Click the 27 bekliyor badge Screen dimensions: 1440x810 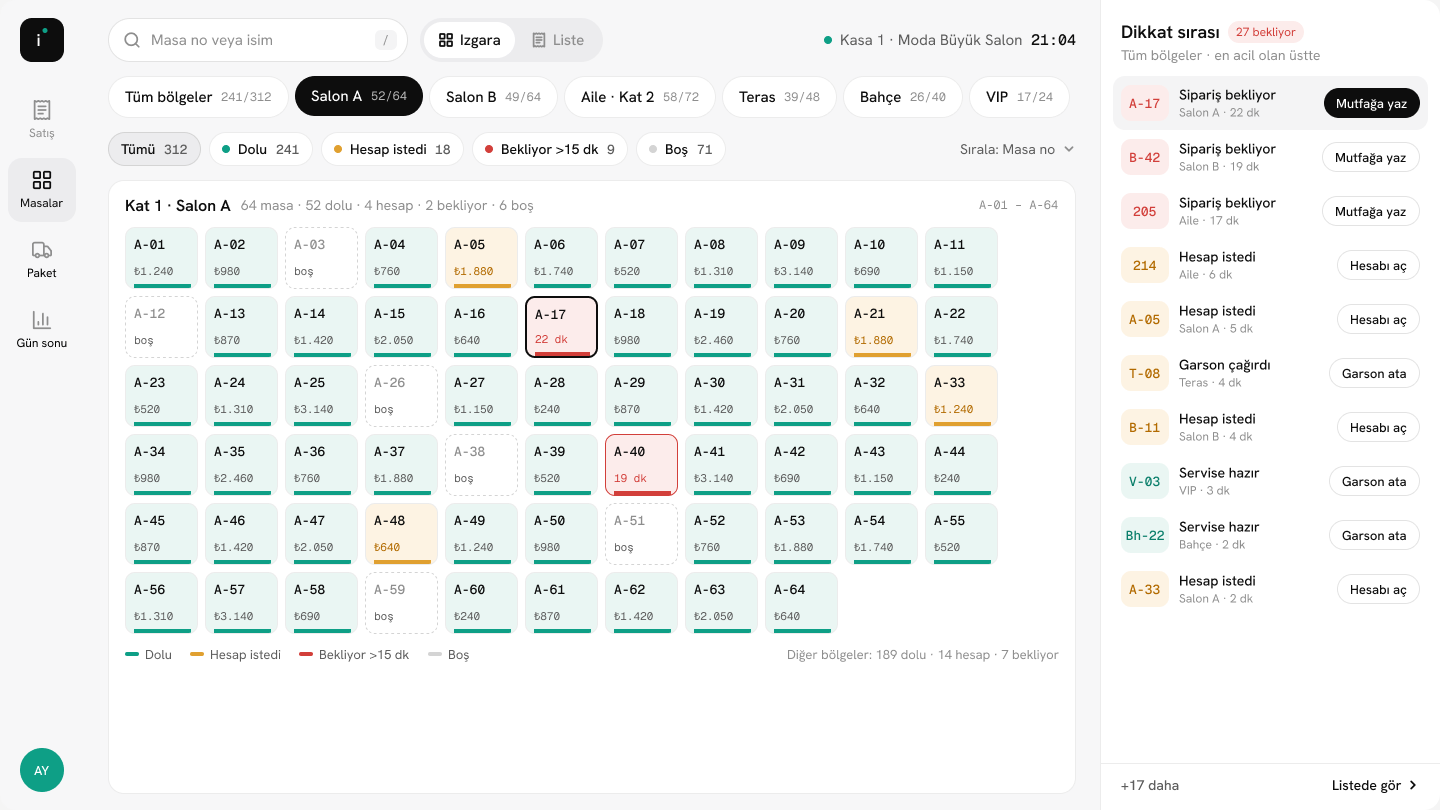click(1266, 32)
